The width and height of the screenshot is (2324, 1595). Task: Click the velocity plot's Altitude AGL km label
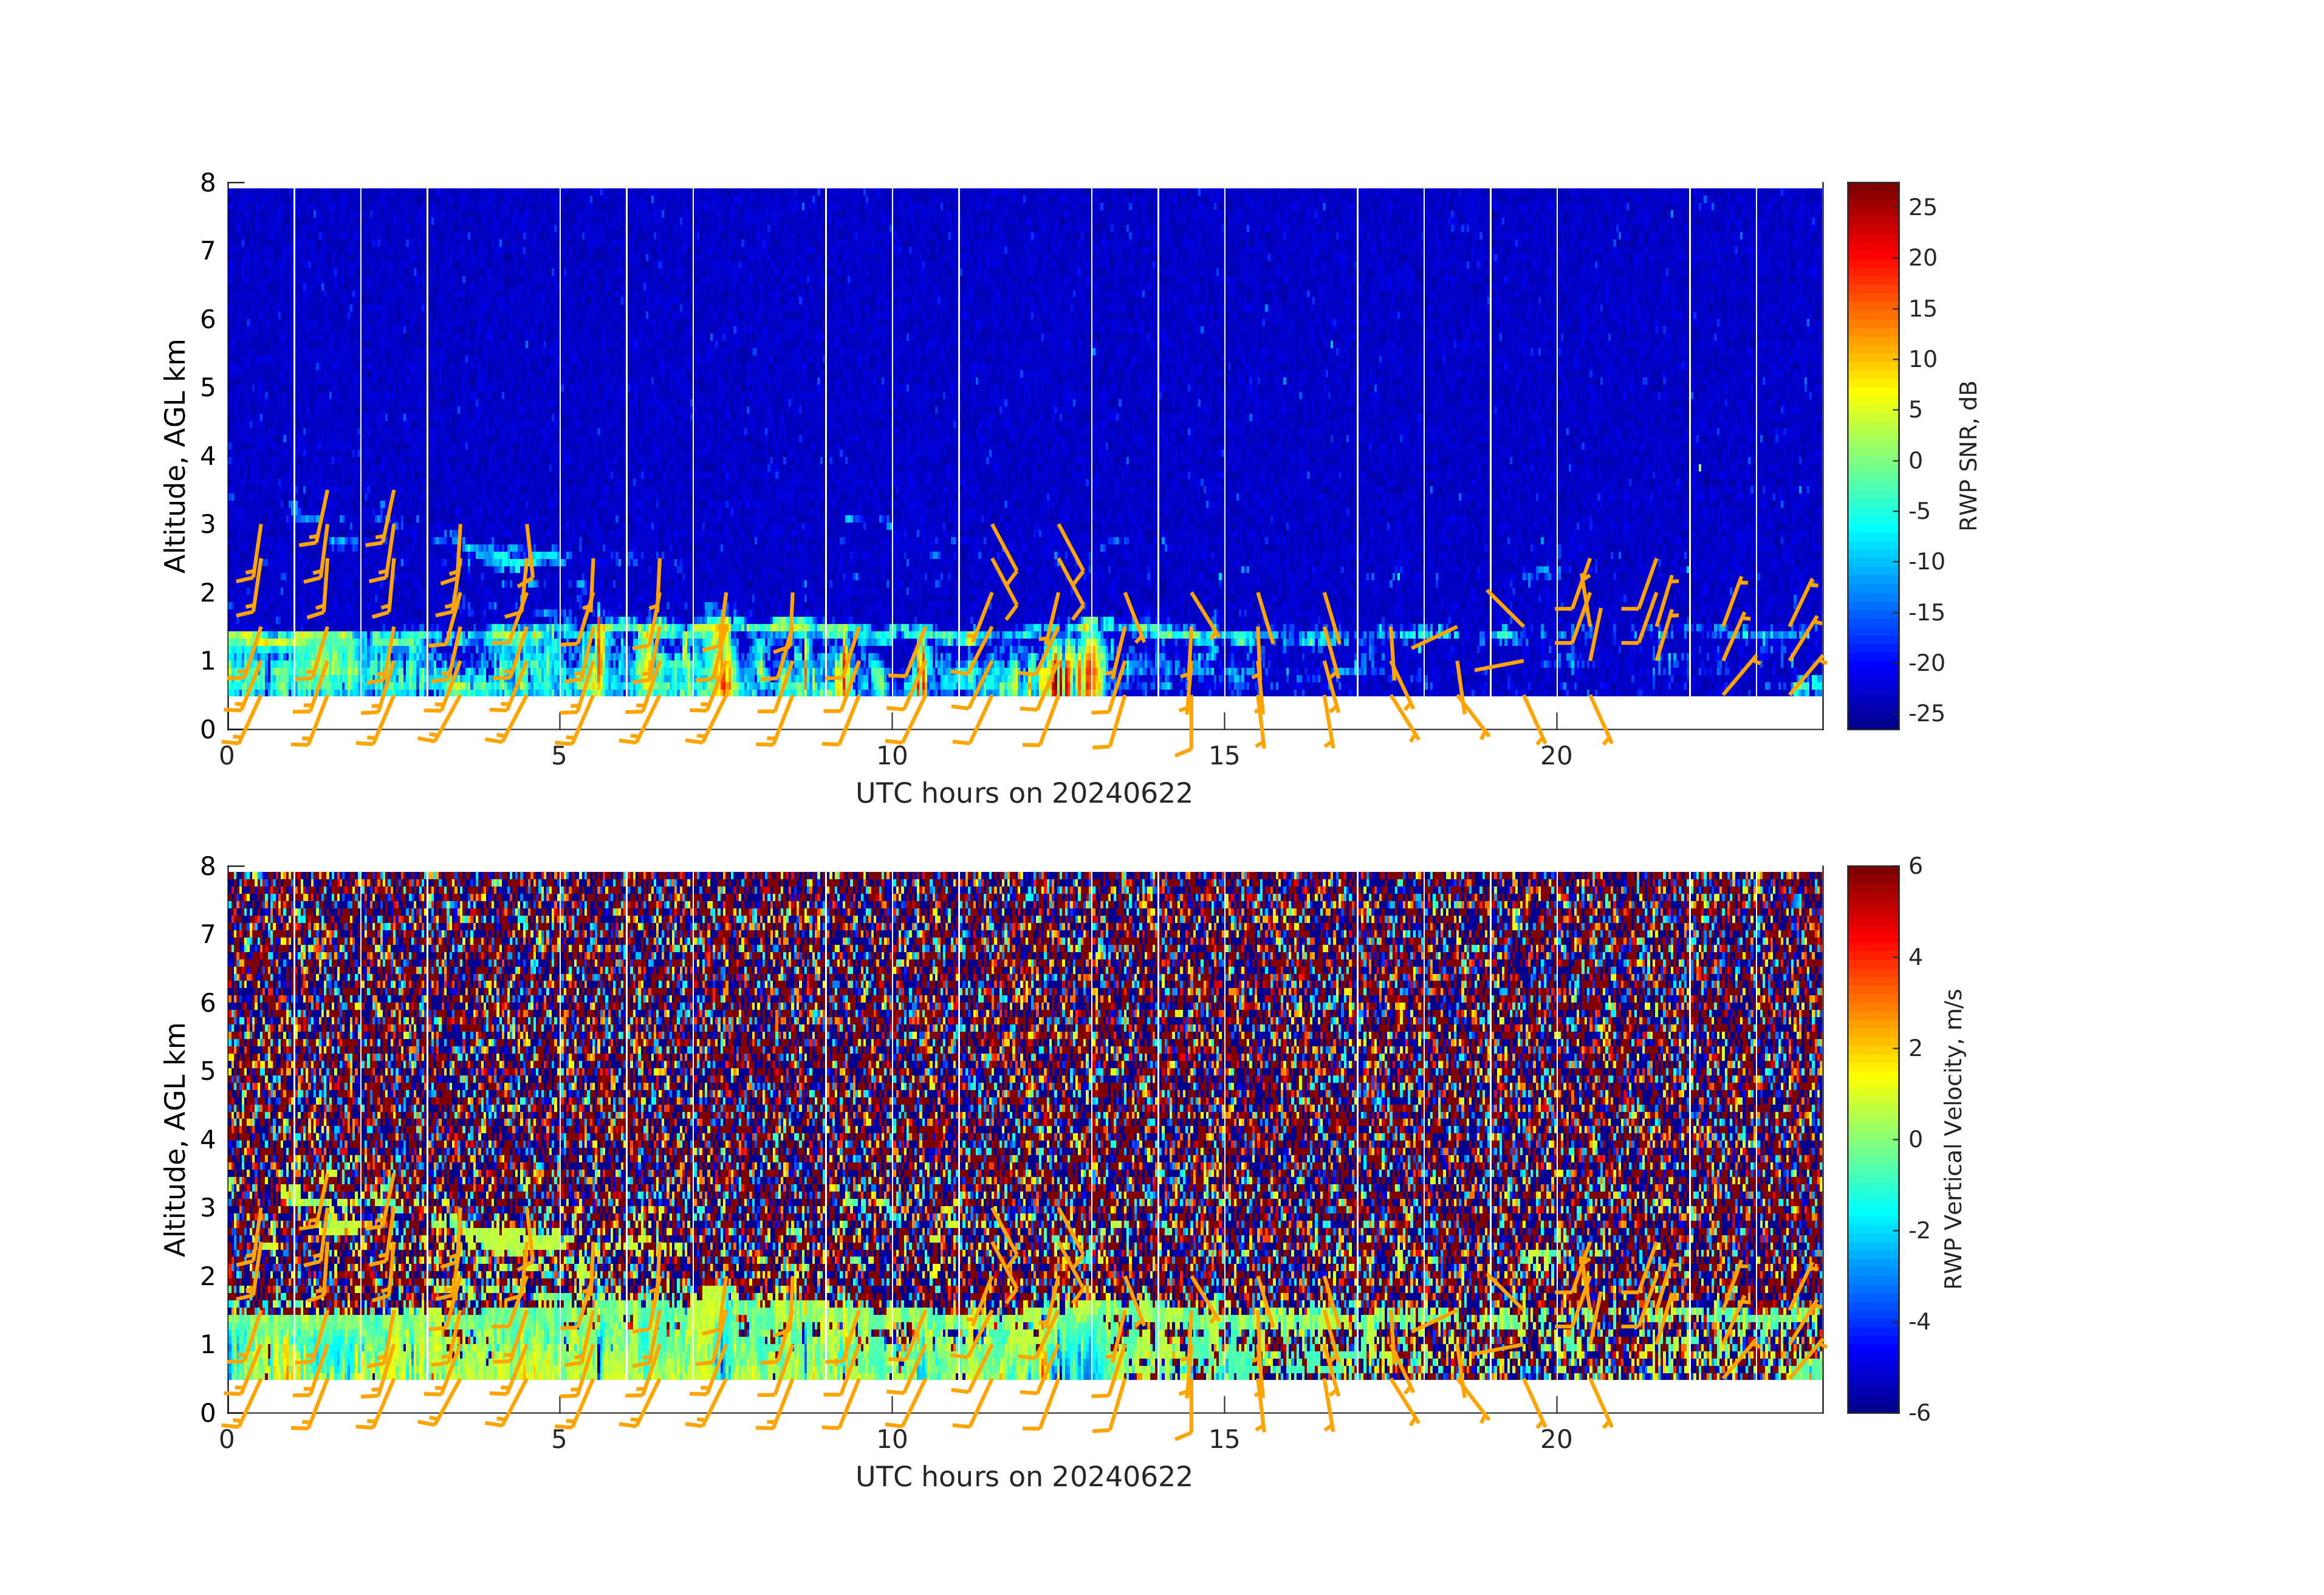point(175,1139)
